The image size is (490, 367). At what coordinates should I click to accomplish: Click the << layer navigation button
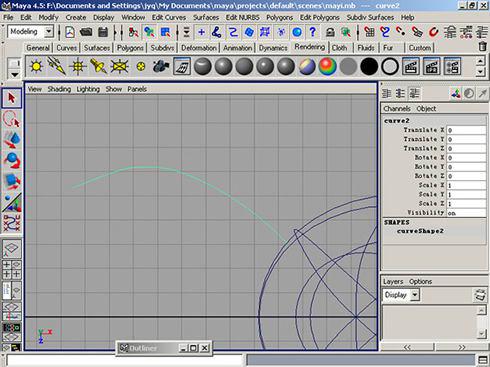point(407,347)
